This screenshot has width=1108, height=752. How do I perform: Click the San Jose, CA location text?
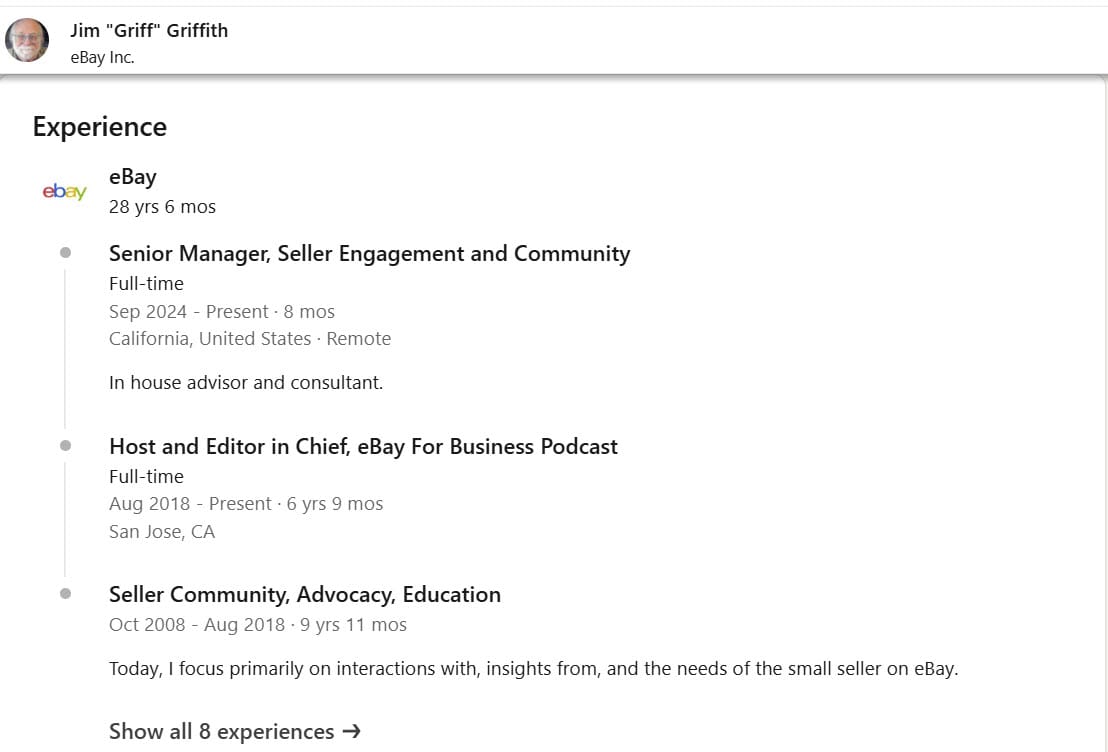[162, 532]
